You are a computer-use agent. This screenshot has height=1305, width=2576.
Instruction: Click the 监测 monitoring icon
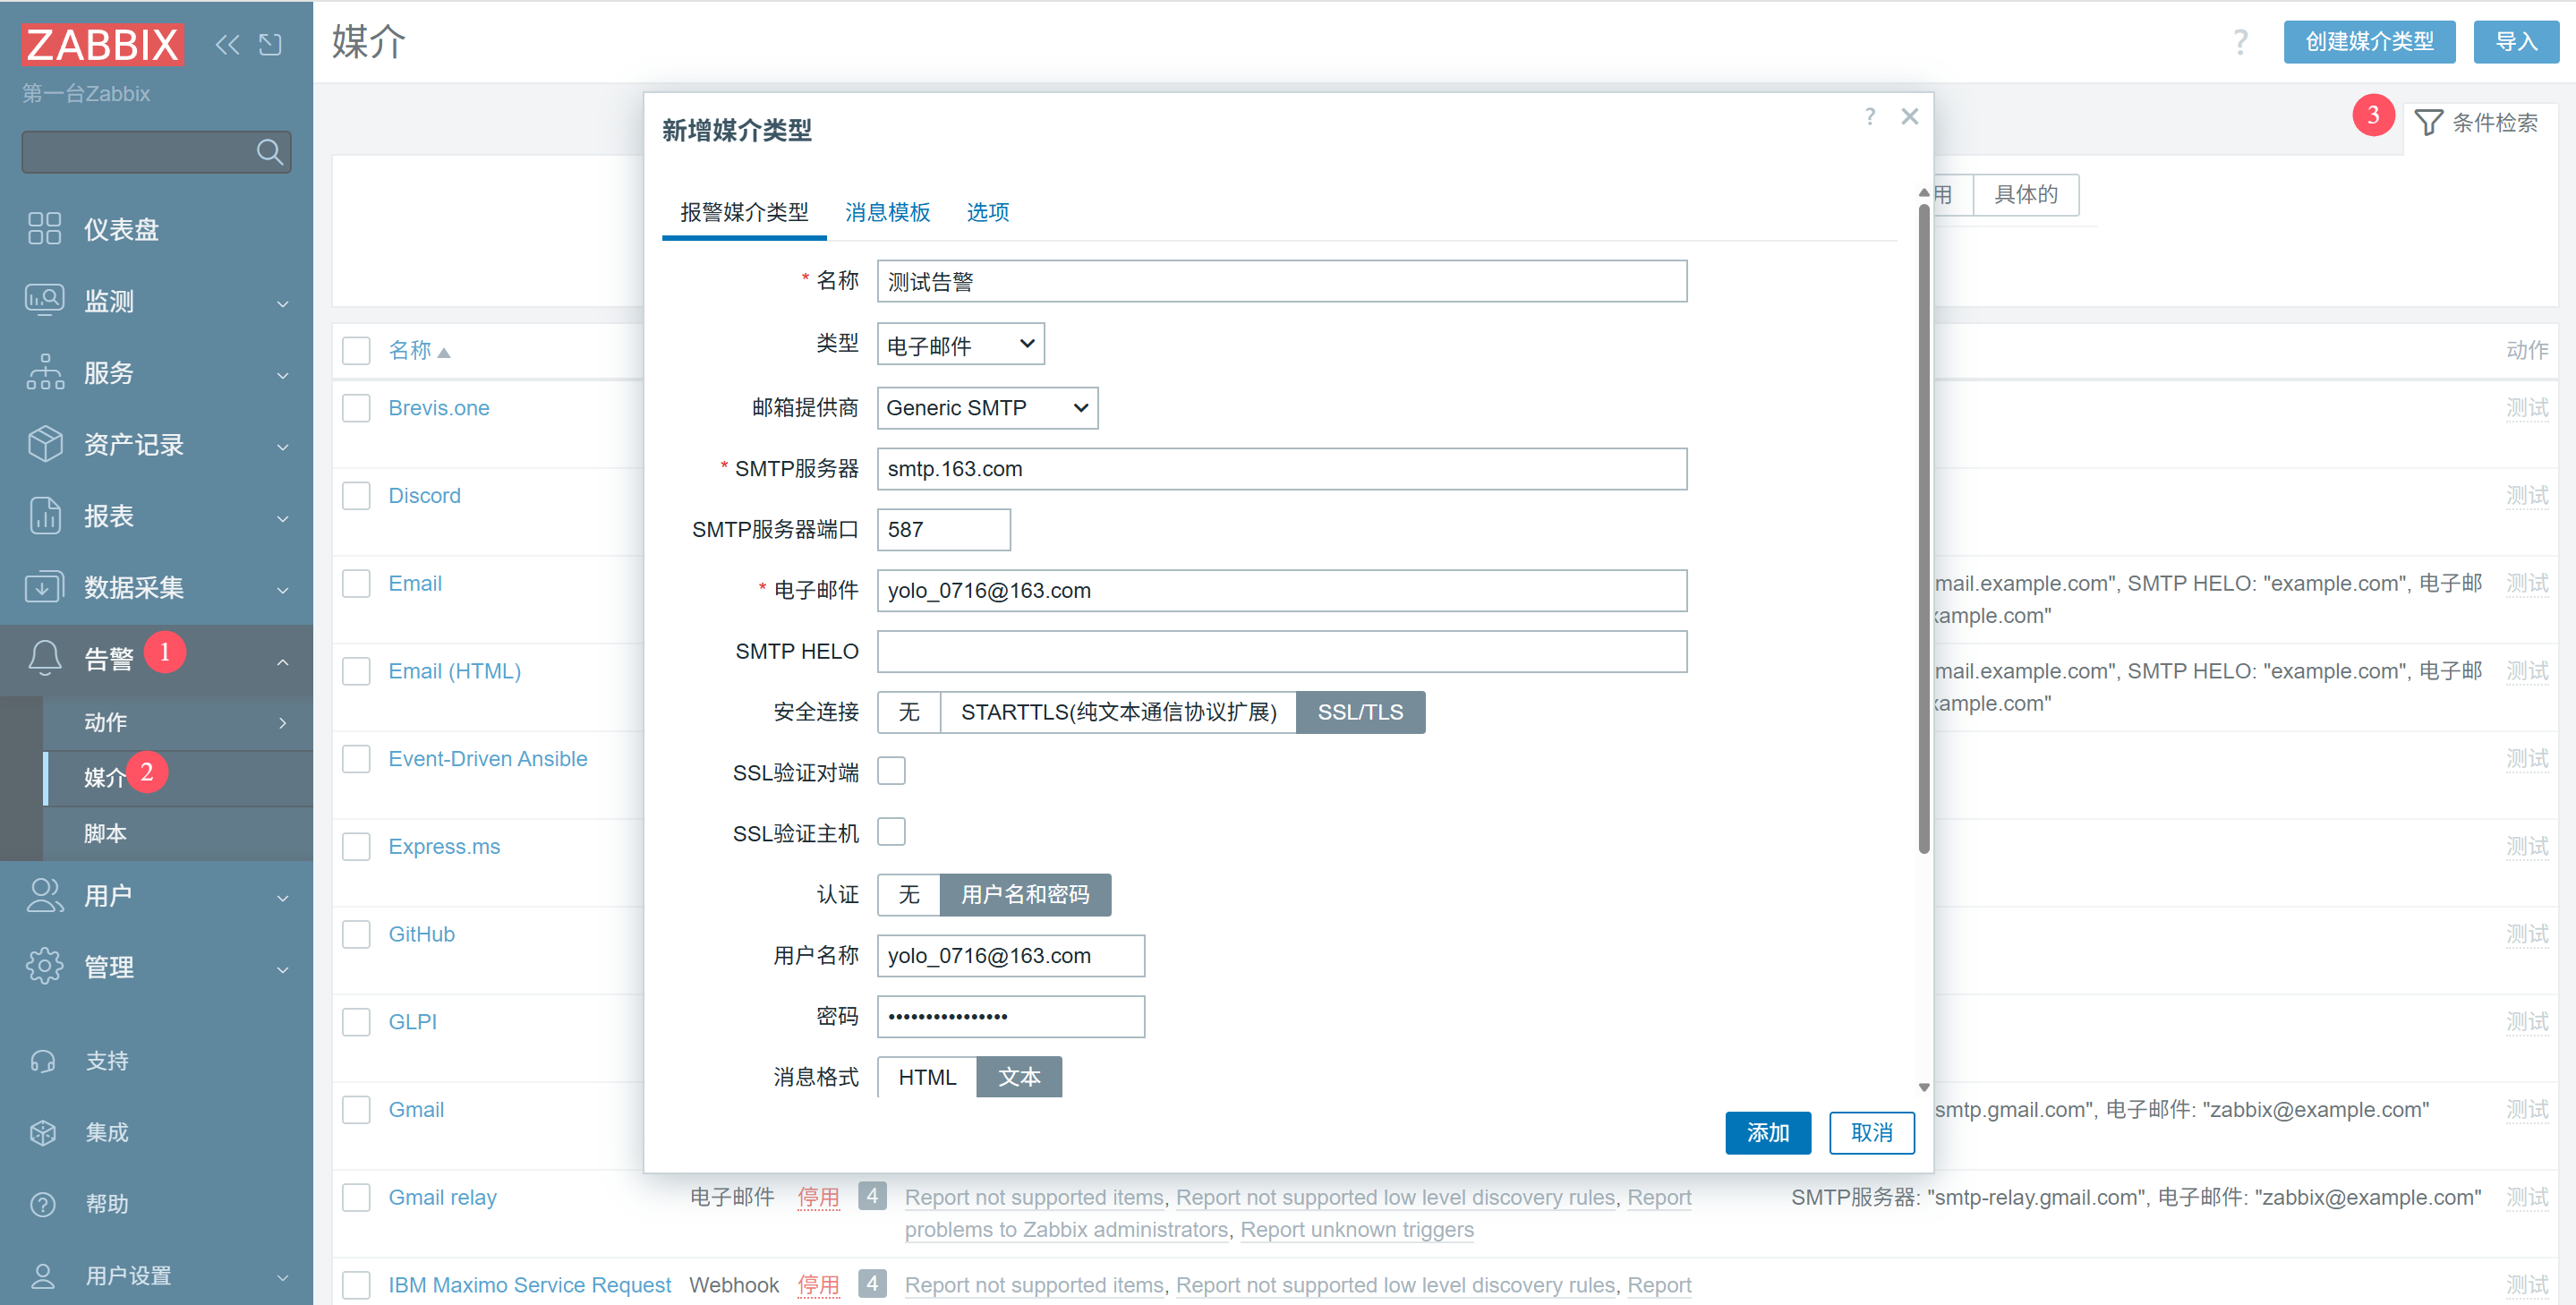pos(44,300)
